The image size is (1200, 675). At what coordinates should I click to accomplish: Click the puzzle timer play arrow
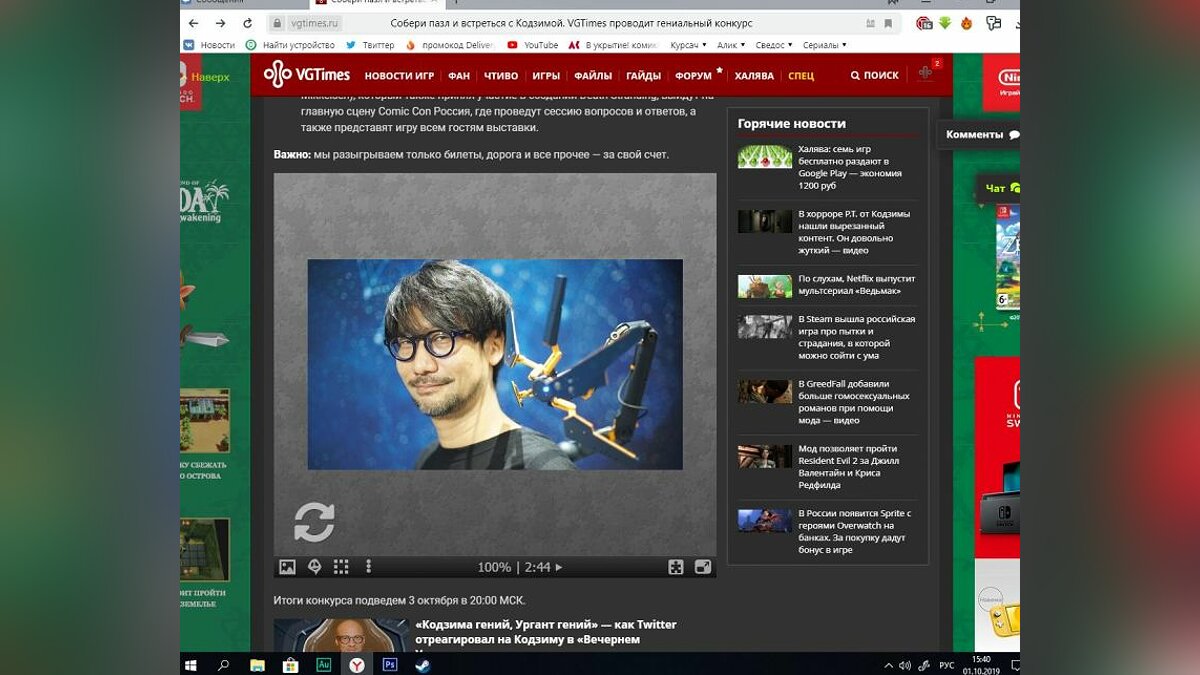tap(559, 567)
